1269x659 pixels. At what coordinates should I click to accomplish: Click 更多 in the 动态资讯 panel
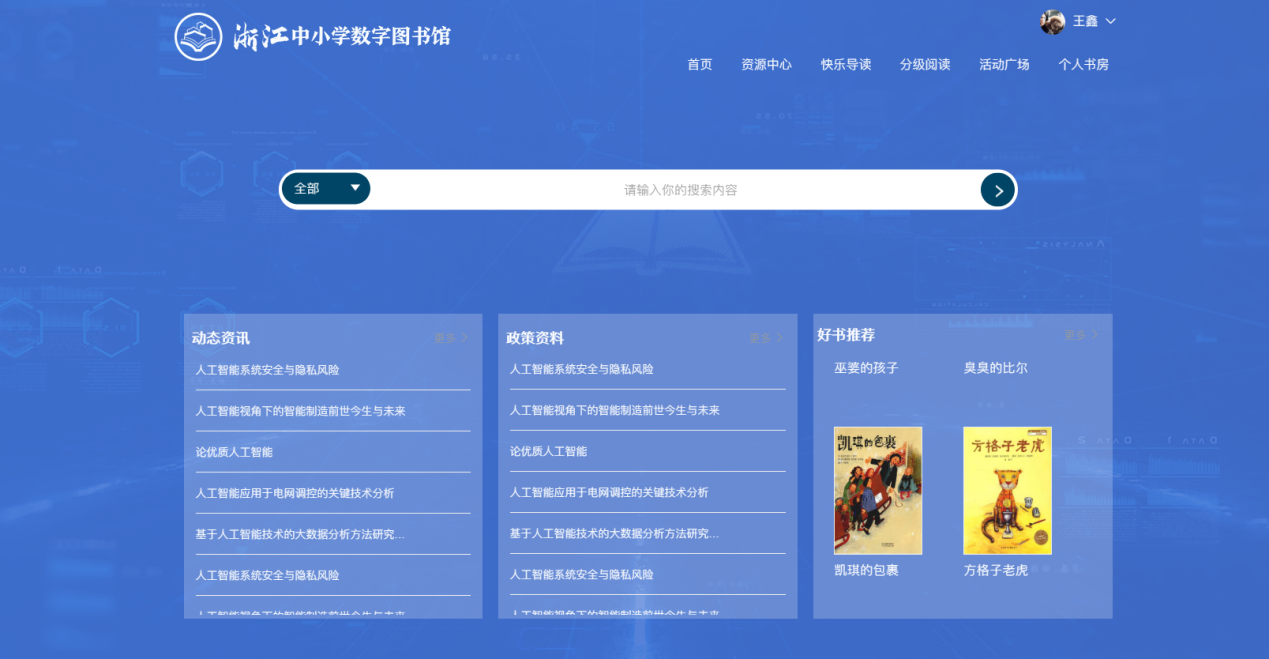click(x=450, y=338)
